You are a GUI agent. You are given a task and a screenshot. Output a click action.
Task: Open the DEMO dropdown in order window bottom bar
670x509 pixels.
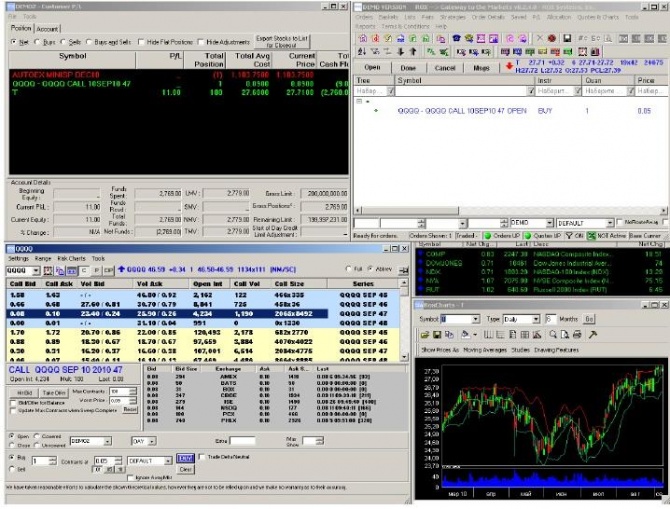click(x=550, y=223)
